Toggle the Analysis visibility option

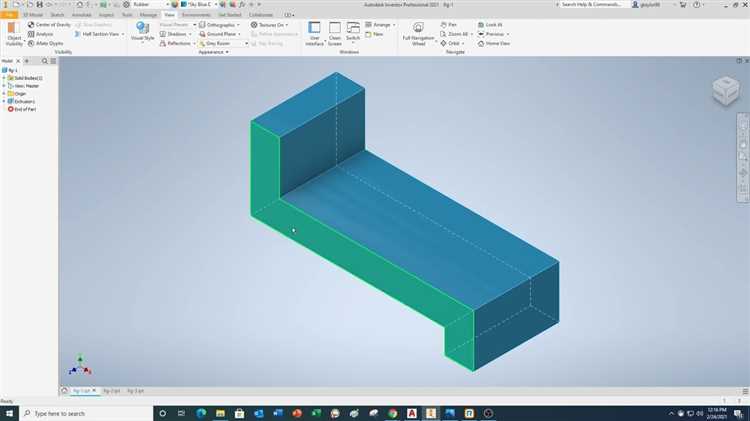click(43, 34)
